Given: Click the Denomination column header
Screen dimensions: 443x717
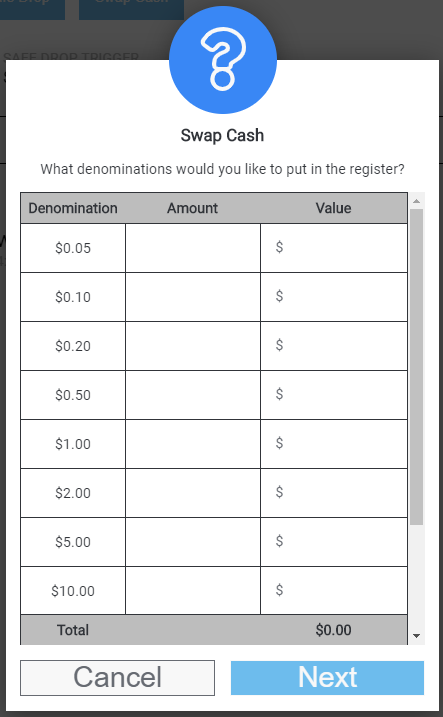Looking at the screenshot, I should tap(73, 208).
